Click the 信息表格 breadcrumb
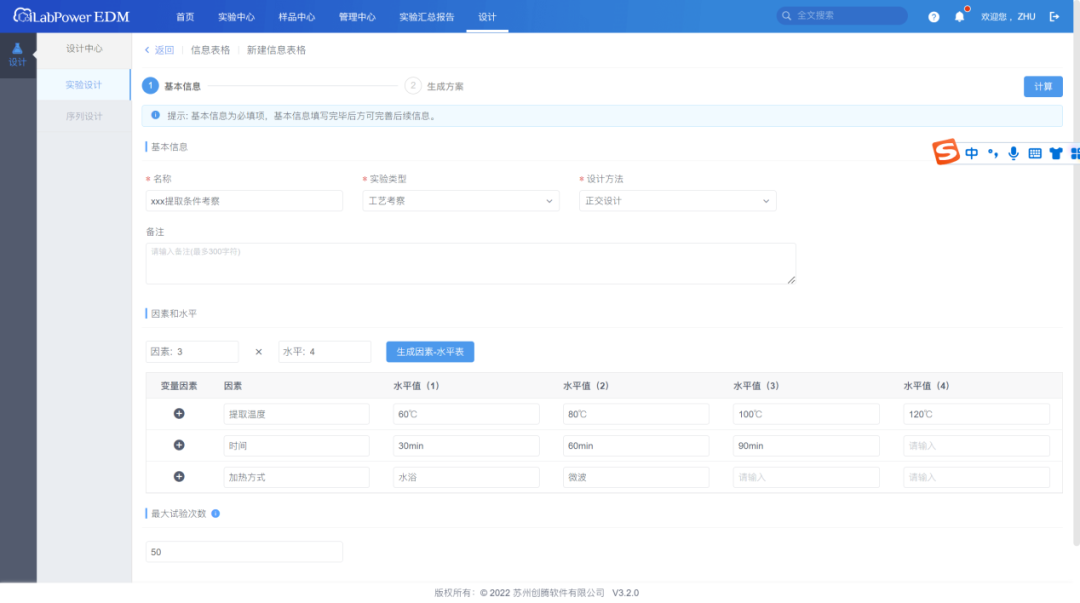 [x=210, y=50]
